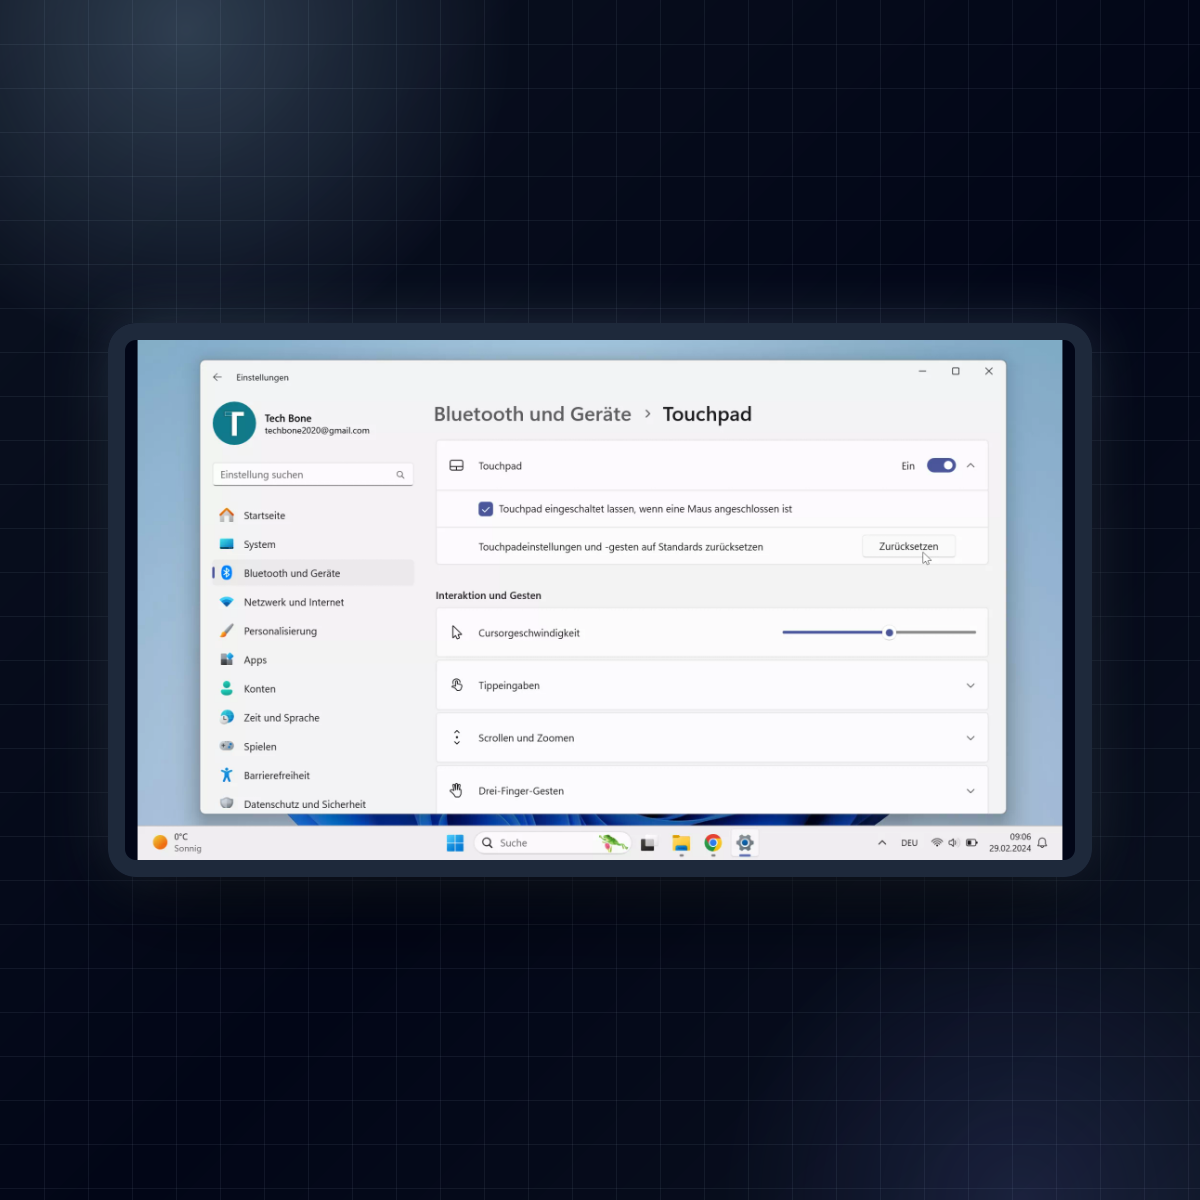Viewport: 1200px width, 1200px height.
Task: Expand the Tippeingaben section
Action: [970, 686]
